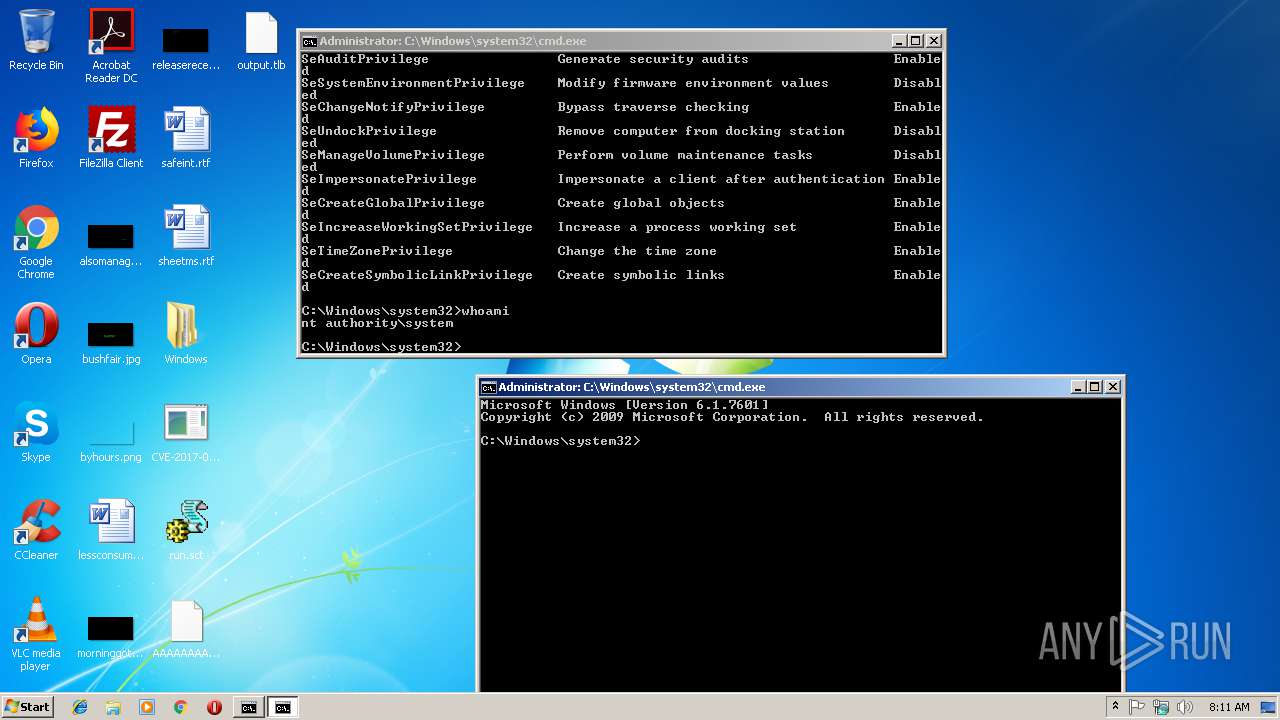This screenshot has width=1280, height=720.
Task: Open system menu icon of upper cmd window
Action: pyautogui.click(x=309, y=41)
